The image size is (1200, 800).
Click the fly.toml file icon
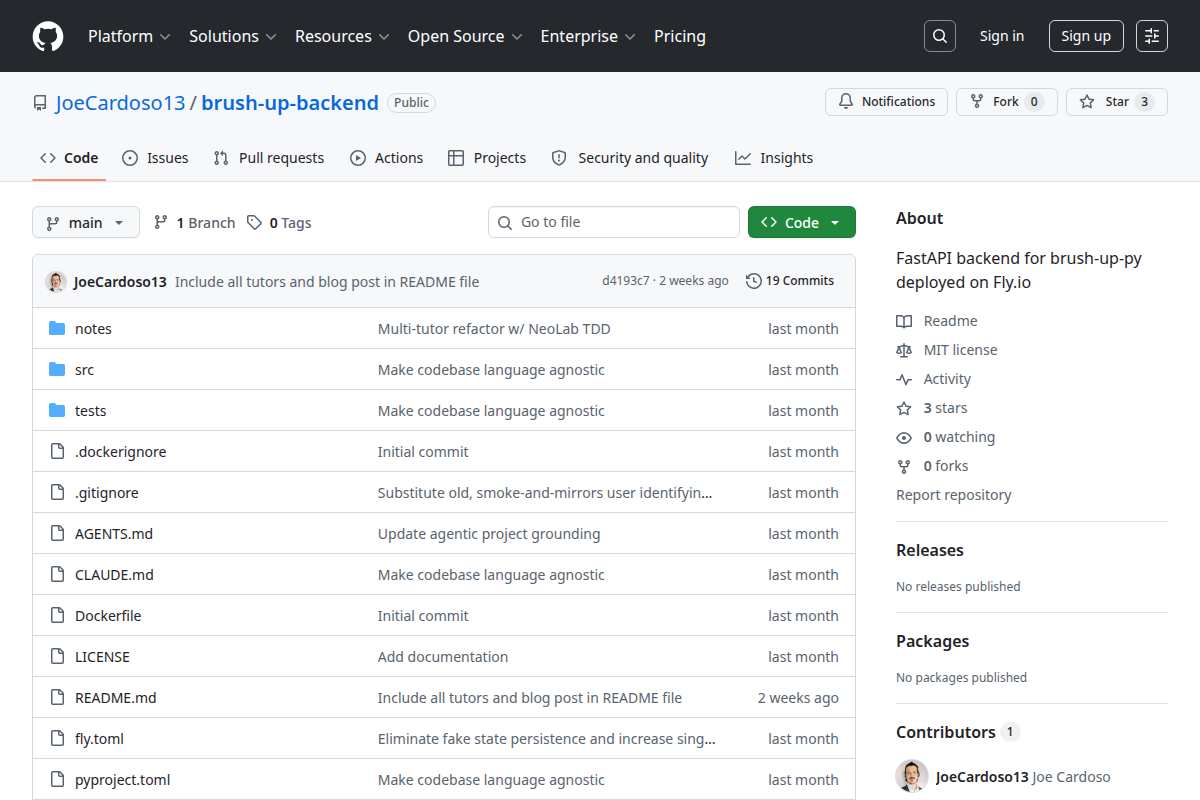pos(57,739)
